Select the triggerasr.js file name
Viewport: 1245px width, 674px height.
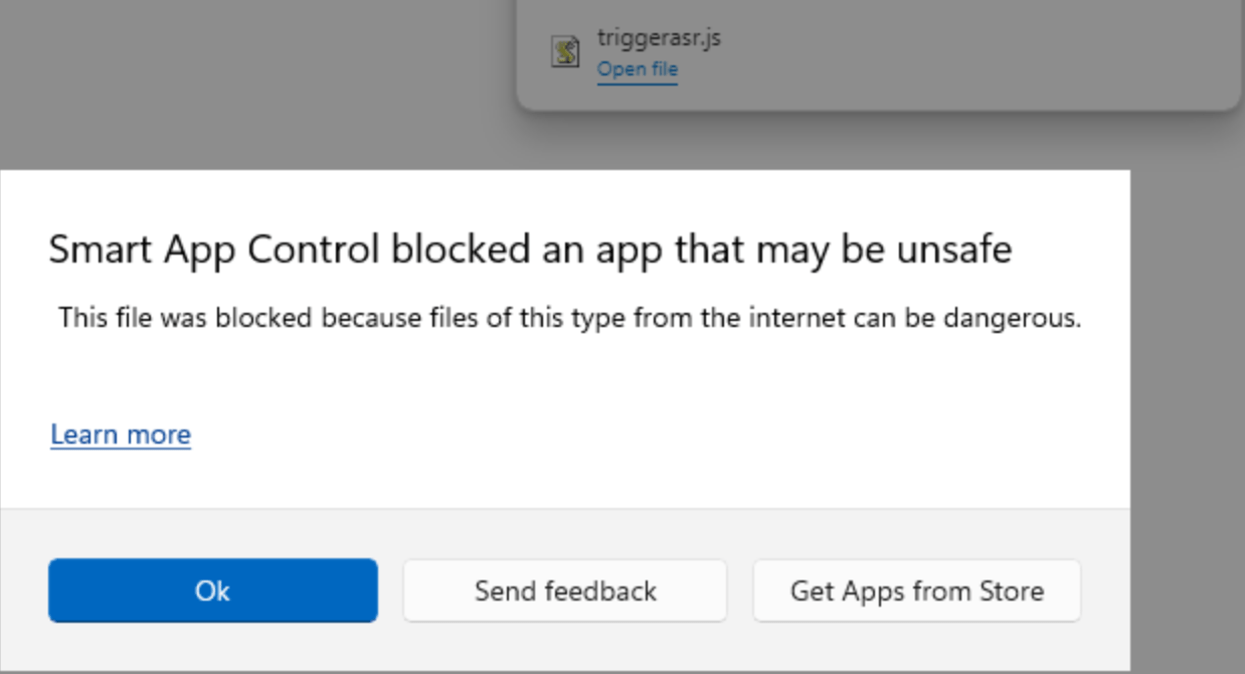click(x=659, y=37)
